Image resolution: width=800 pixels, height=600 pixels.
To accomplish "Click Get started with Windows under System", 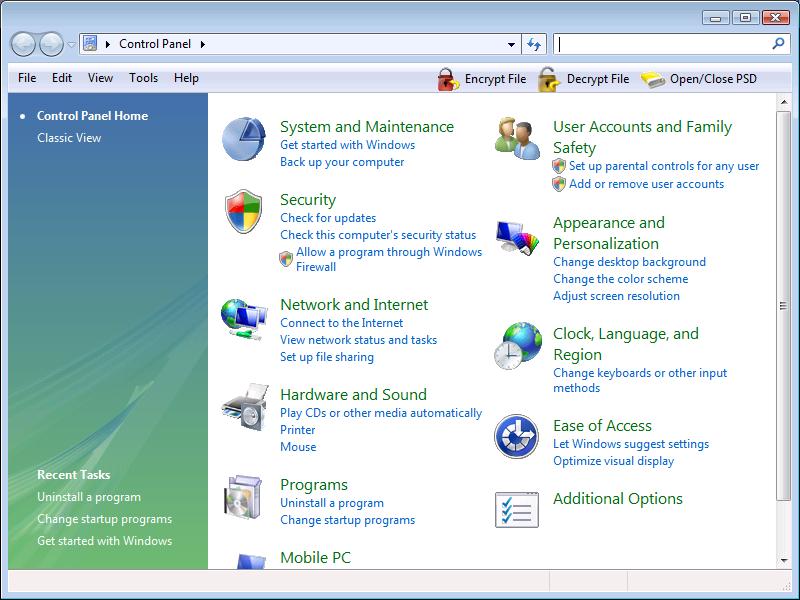I will [347, 145].
